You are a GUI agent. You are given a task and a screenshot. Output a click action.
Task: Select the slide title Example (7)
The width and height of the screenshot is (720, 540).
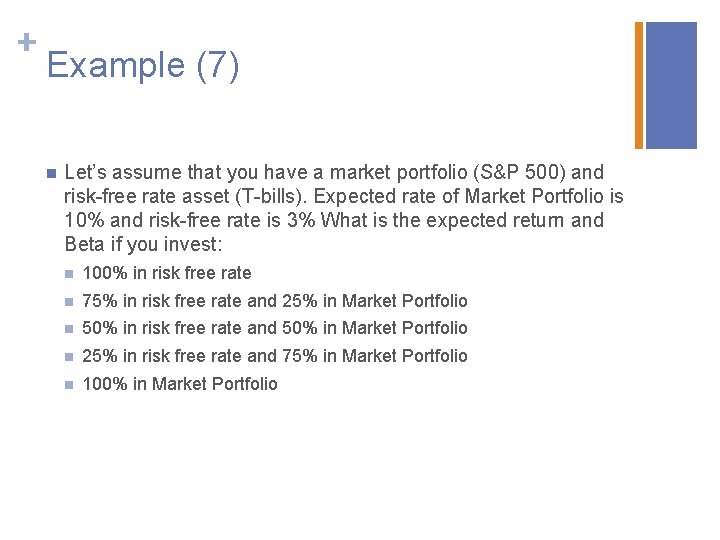coord(143,66)
